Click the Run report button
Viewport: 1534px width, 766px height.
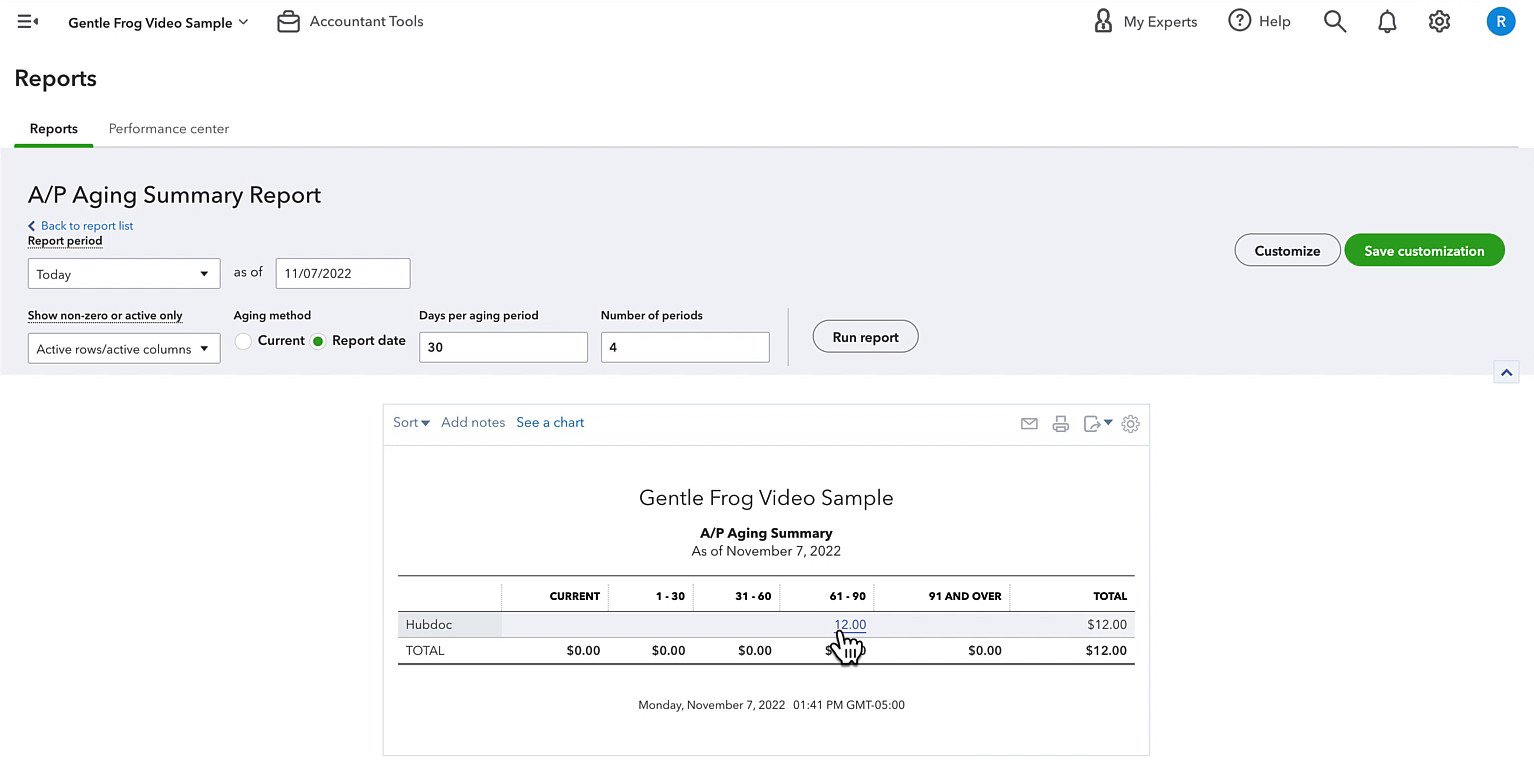865,337
